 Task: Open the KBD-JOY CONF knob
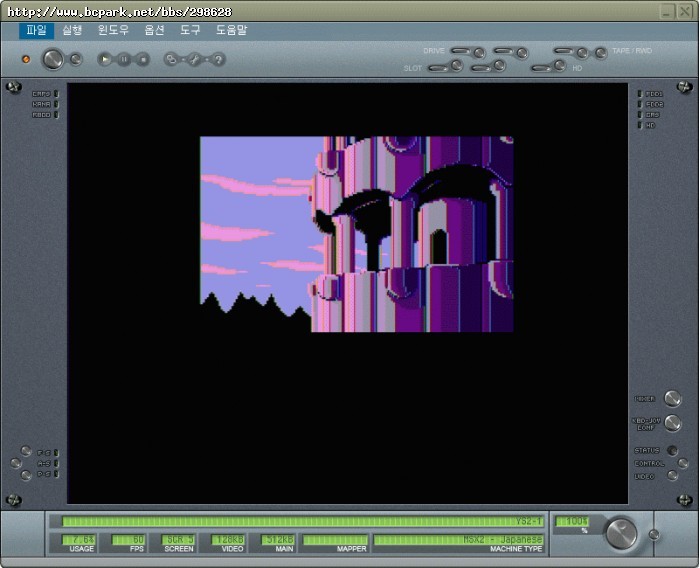[673, 423]
